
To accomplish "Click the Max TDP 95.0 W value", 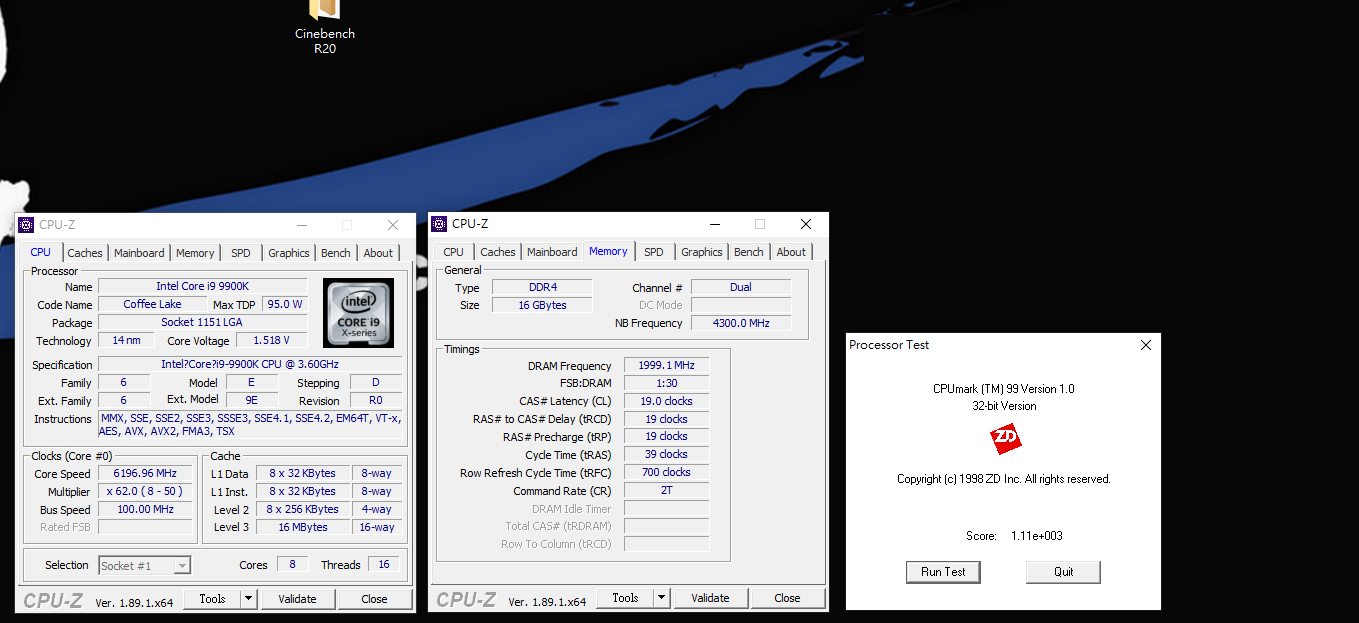I will coord(285,305).
